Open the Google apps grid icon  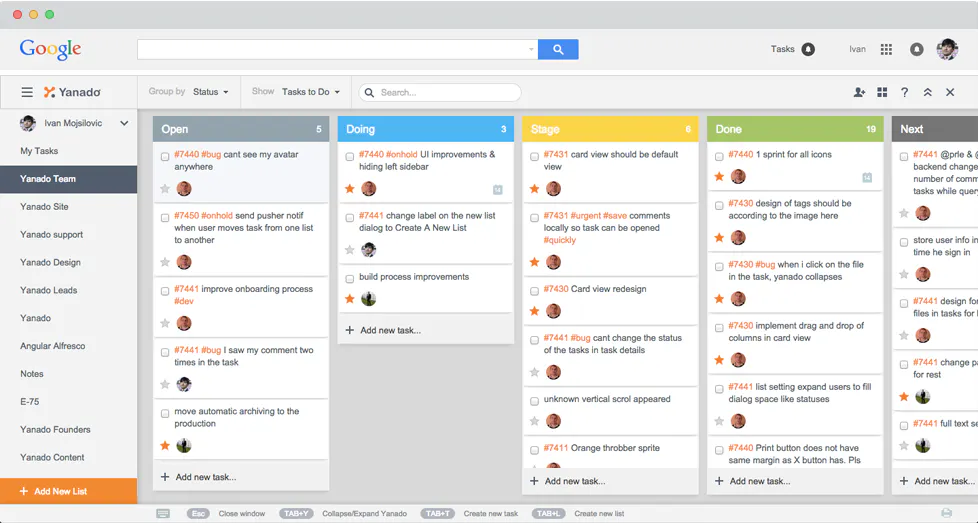click(886, 49)
